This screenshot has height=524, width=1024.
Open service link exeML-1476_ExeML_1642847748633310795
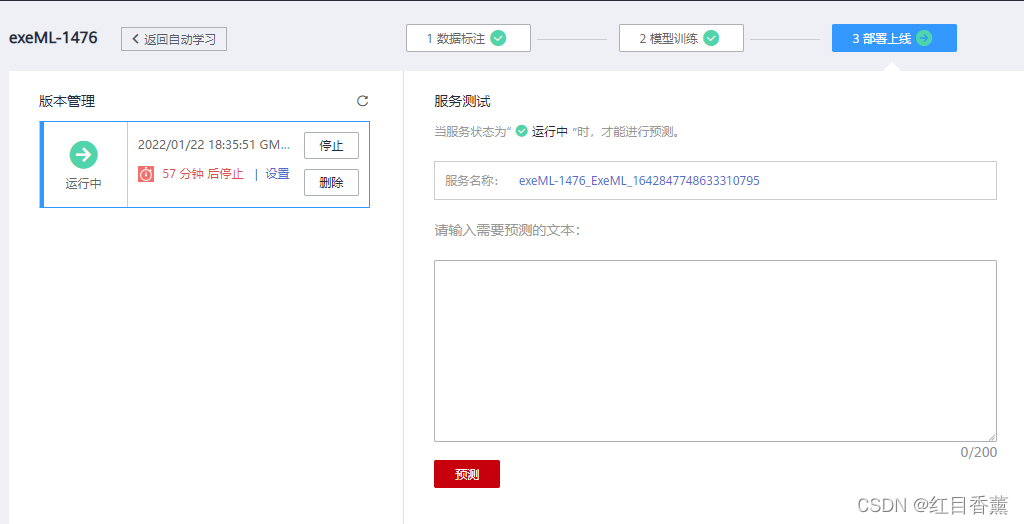click(x=639, y=180)
